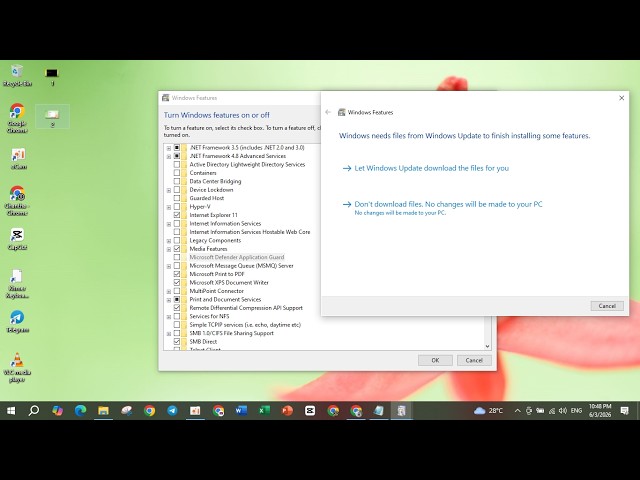
Task: Expand Microsoft Message Queue (MSMQ) Server
Action: pyautogui.click(x=169, y=267)
